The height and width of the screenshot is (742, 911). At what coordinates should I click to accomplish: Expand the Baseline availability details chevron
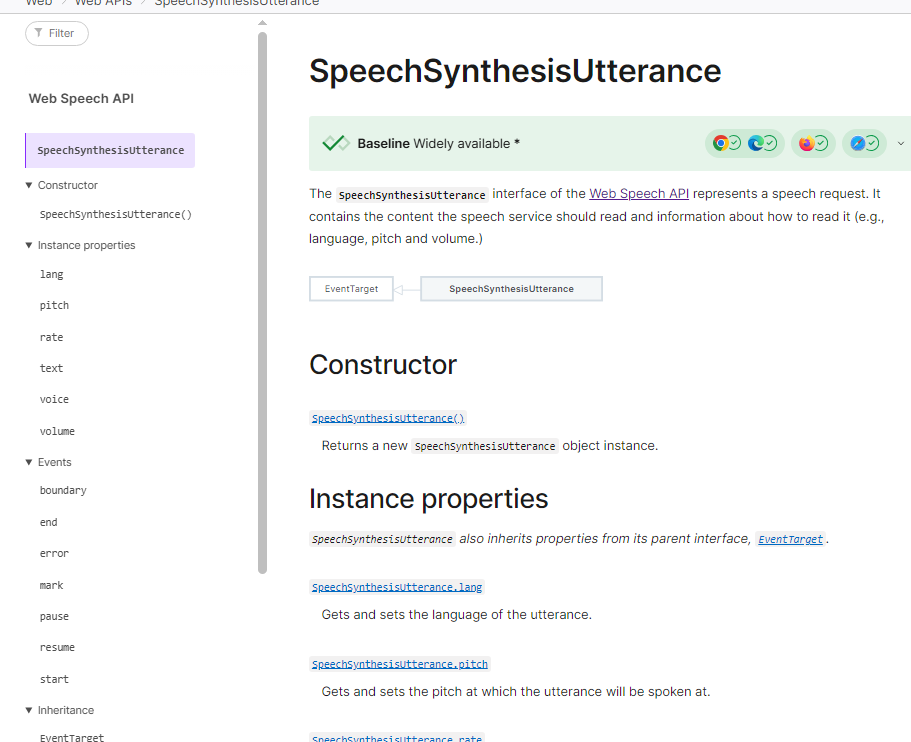(x=900, y=143)
